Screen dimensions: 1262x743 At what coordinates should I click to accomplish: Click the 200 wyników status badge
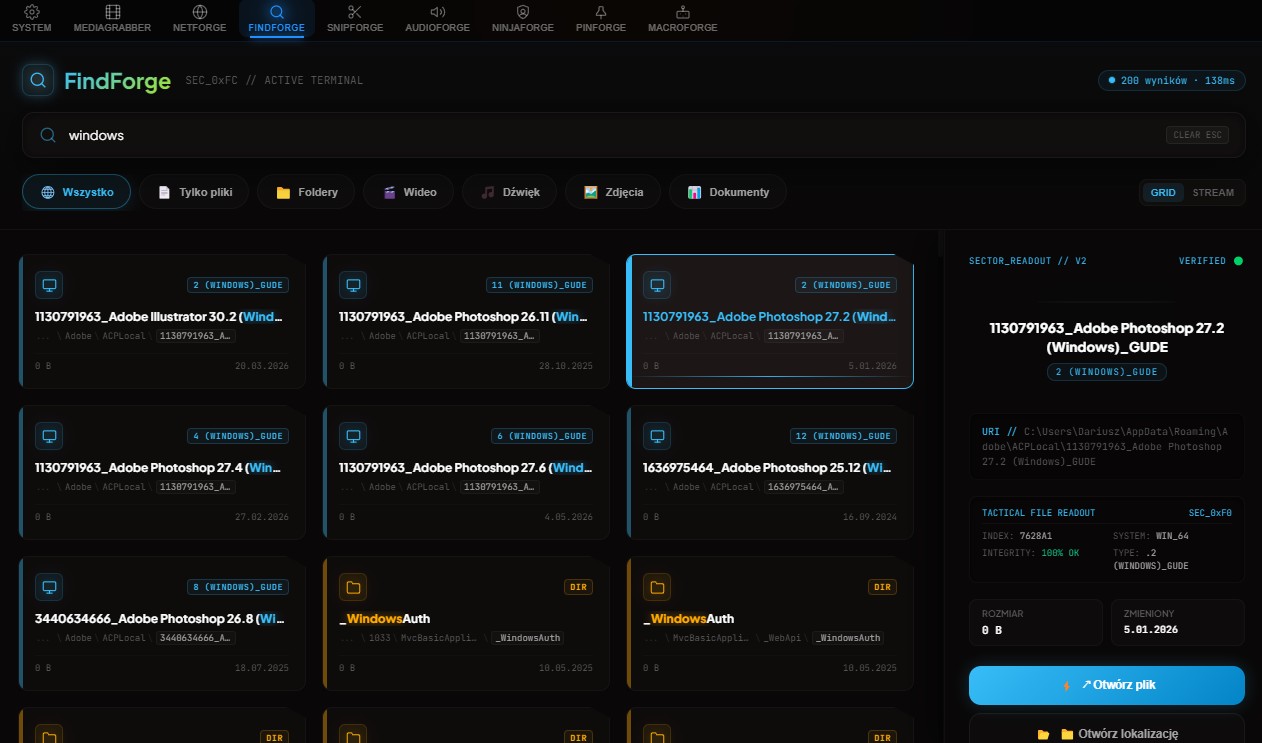1172,80
